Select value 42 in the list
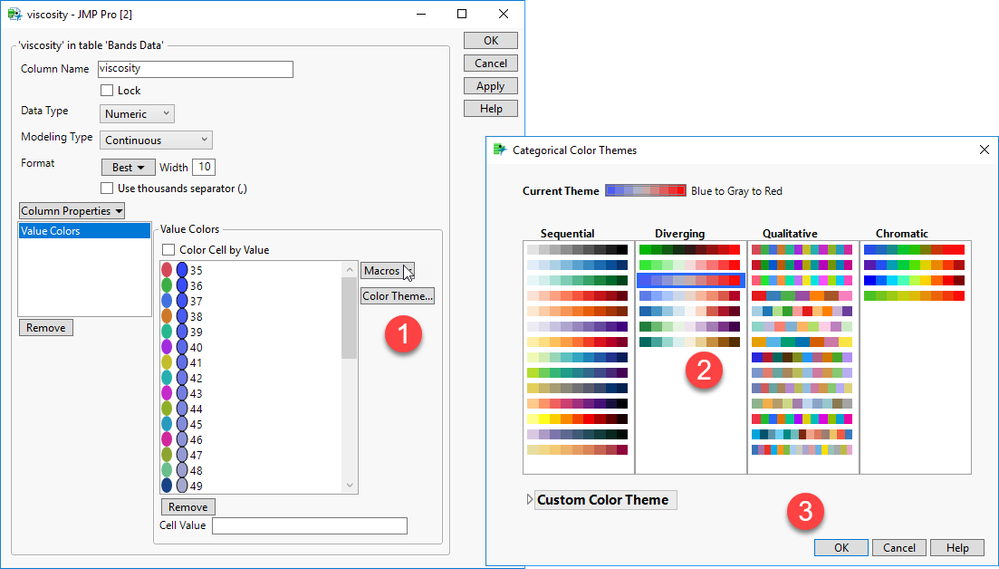 pyautogui.click(x=196, y=378)
